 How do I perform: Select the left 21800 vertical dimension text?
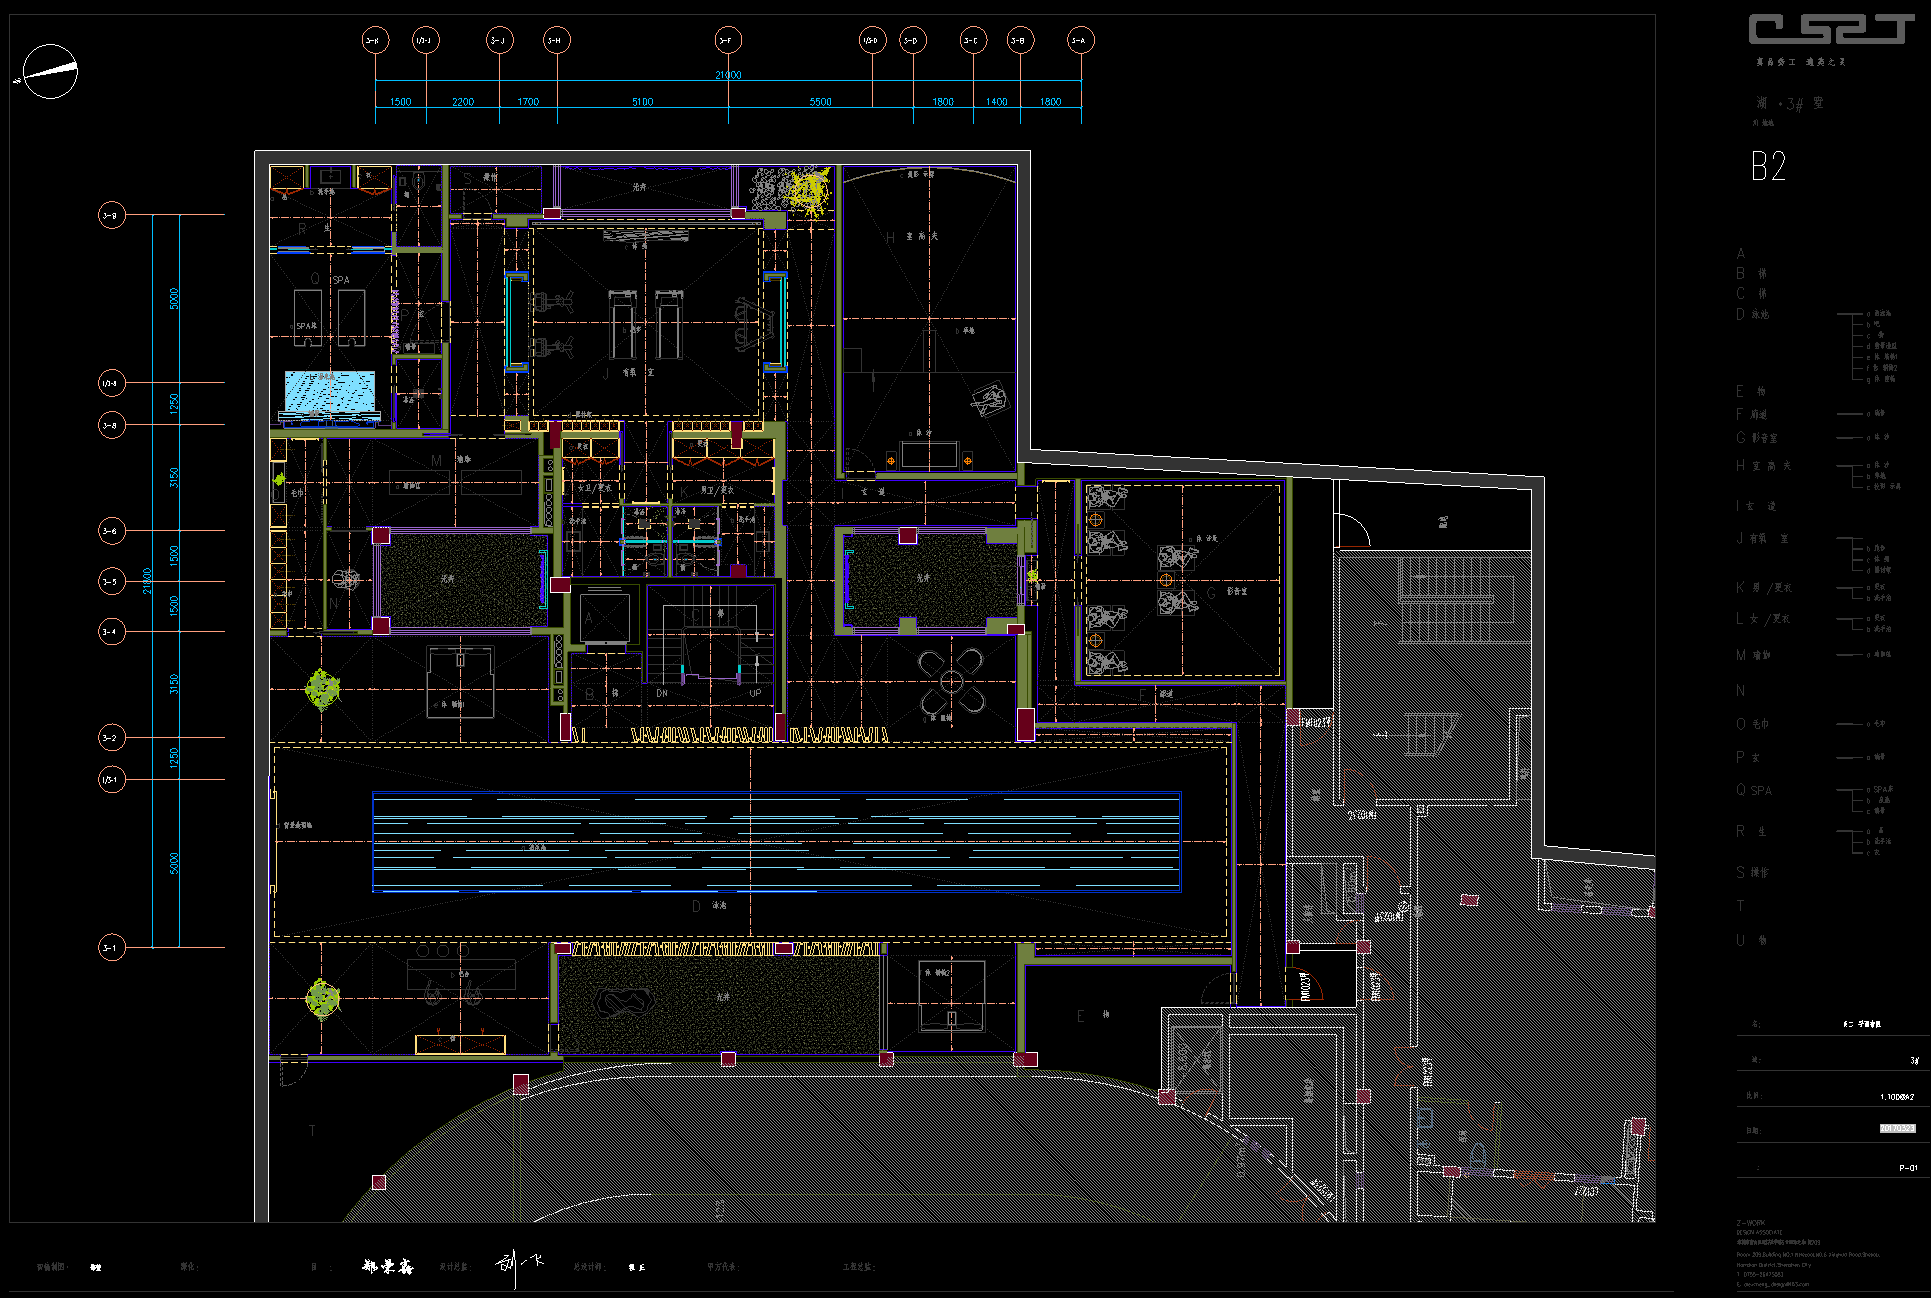[147, 581]
